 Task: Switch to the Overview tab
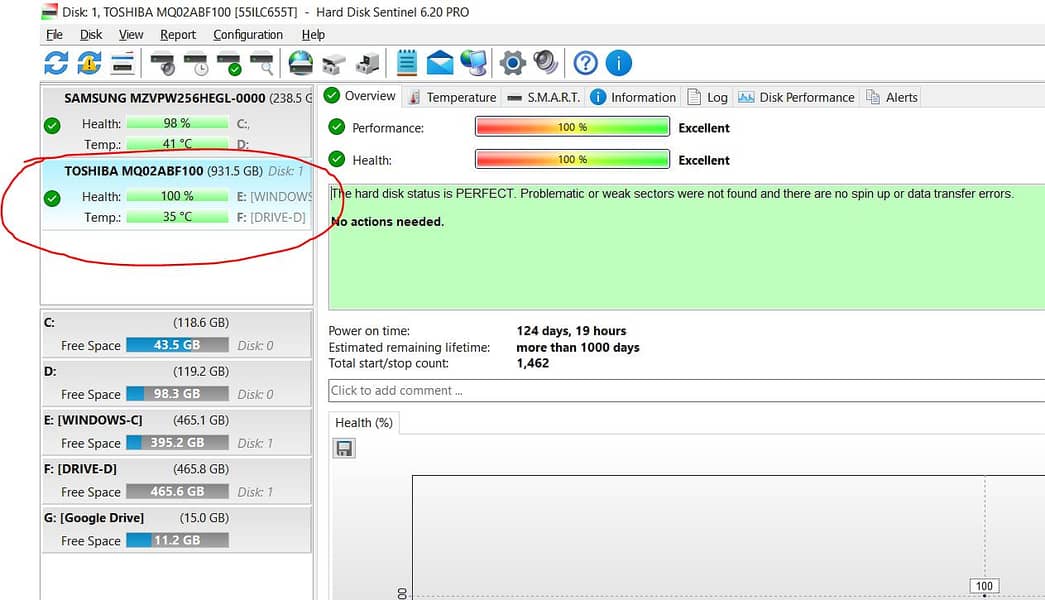(x=360, y=96)
